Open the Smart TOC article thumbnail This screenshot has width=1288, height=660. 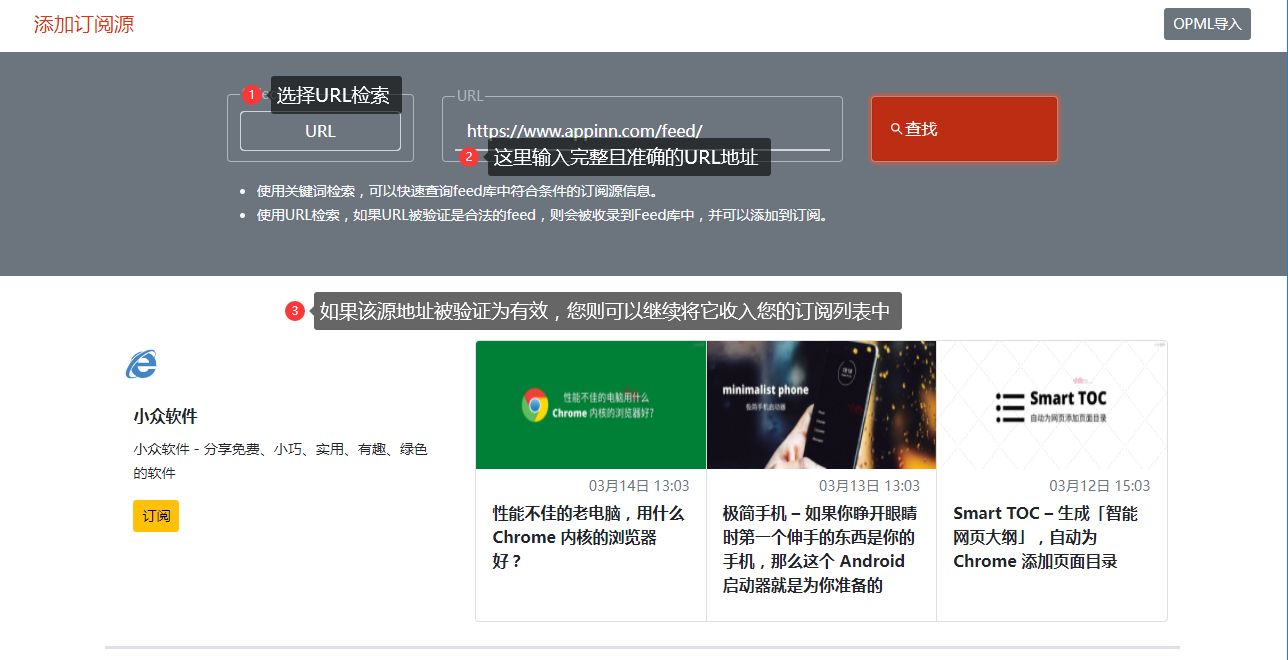pyautogui.click(x=1052, y=405)
